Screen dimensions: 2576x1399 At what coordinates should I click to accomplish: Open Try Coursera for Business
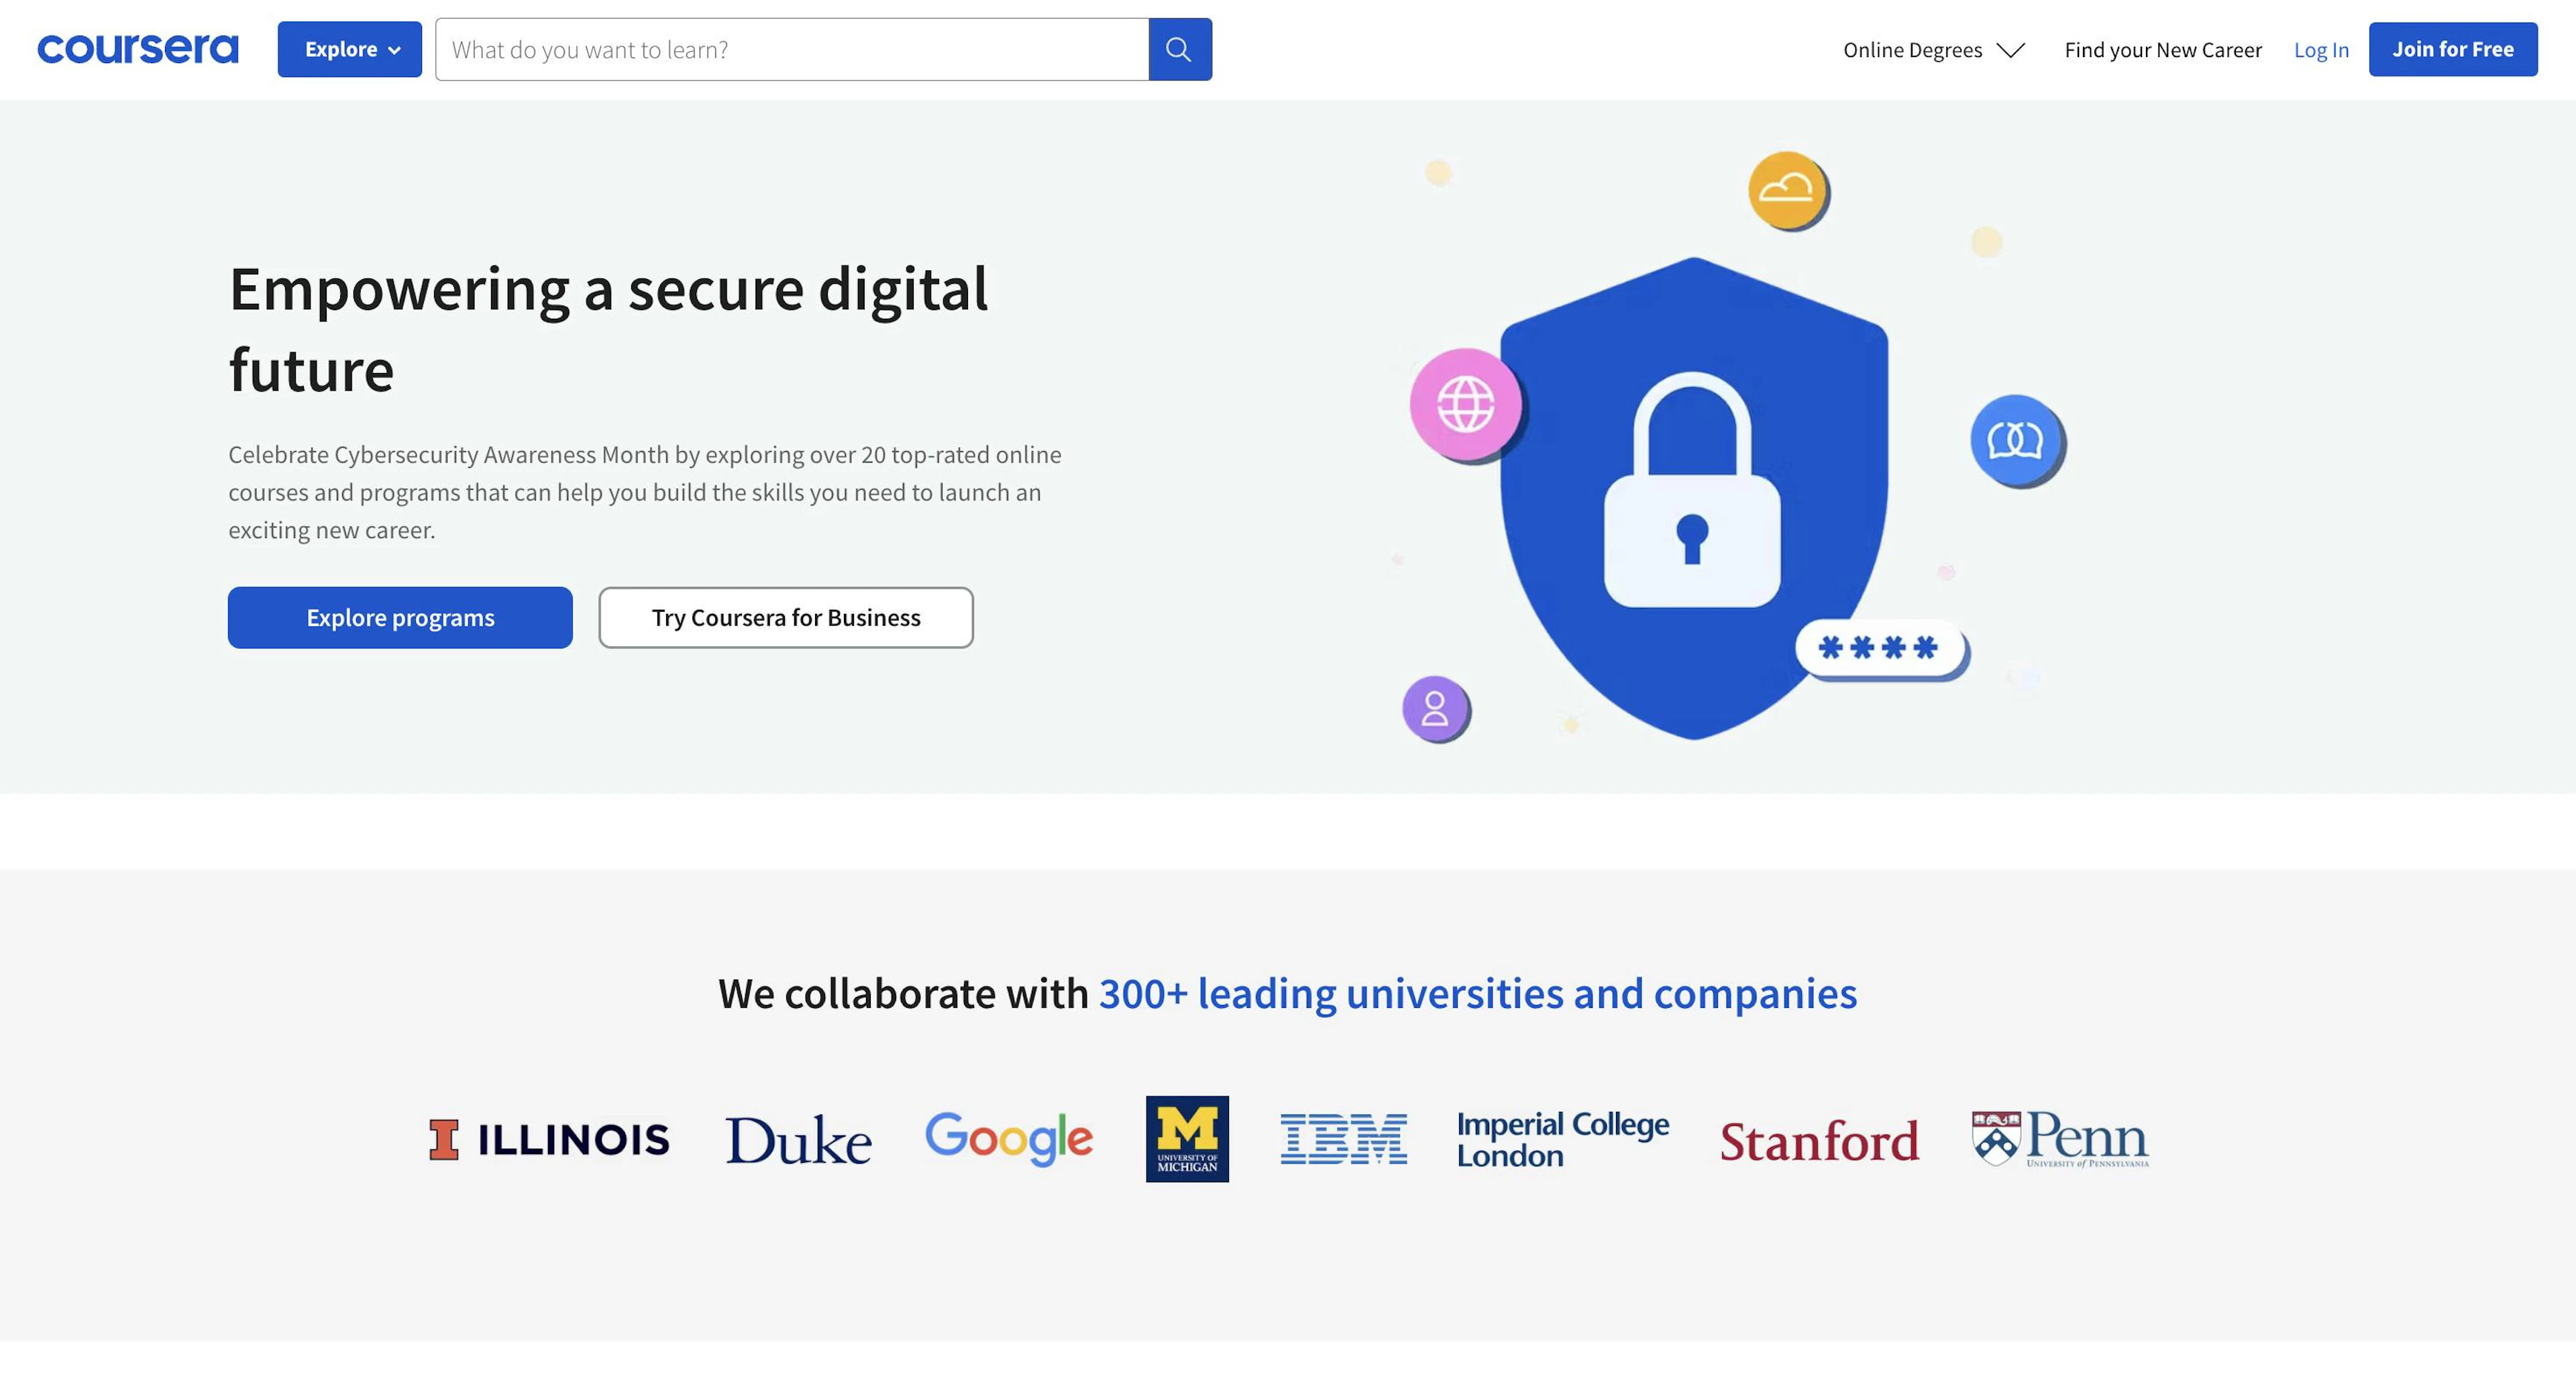[x=786, y=618]
